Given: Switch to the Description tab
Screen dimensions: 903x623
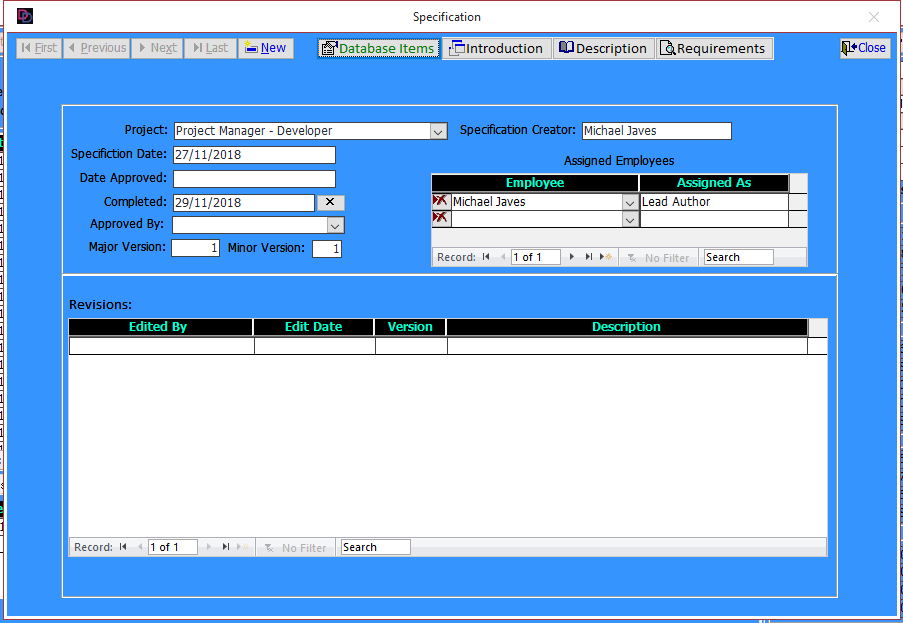Looking at the screenshot, I should [604, 48].
